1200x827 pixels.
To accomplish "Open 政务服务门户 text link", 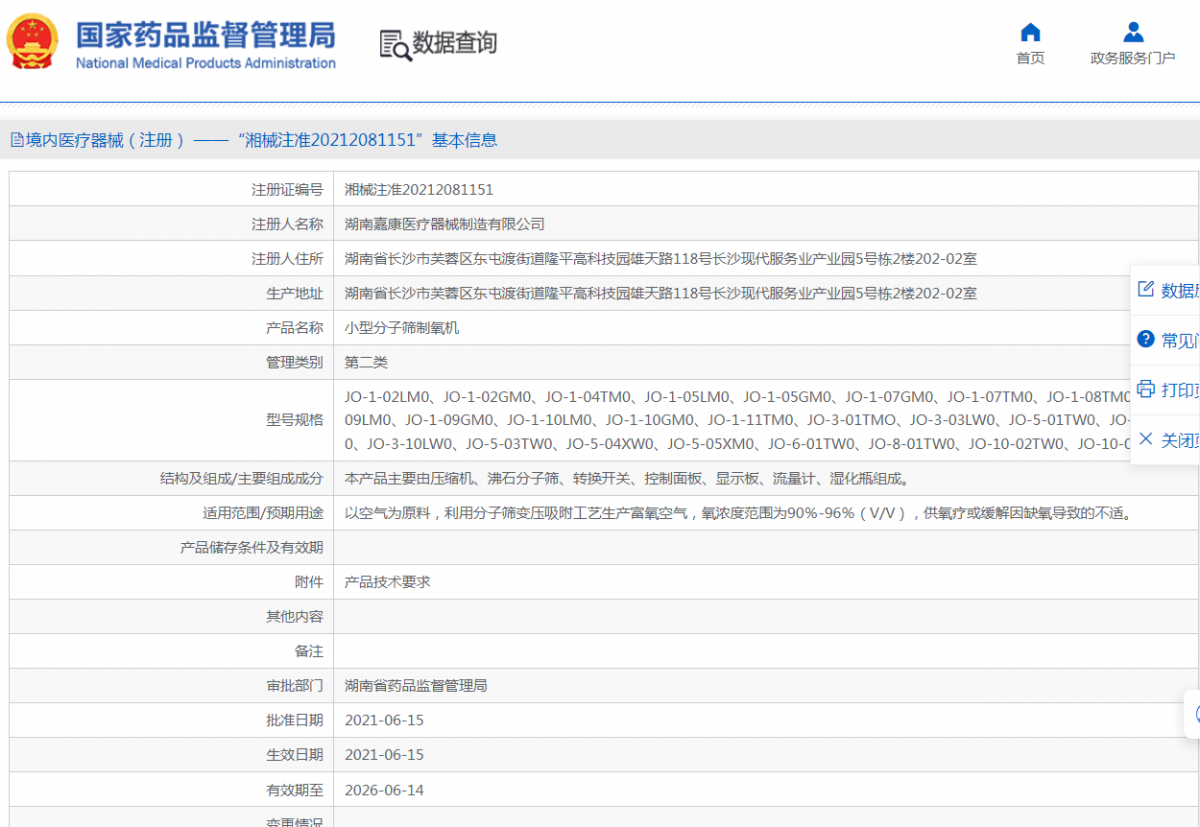I will pyautogui.click(x=1133, y=58).
